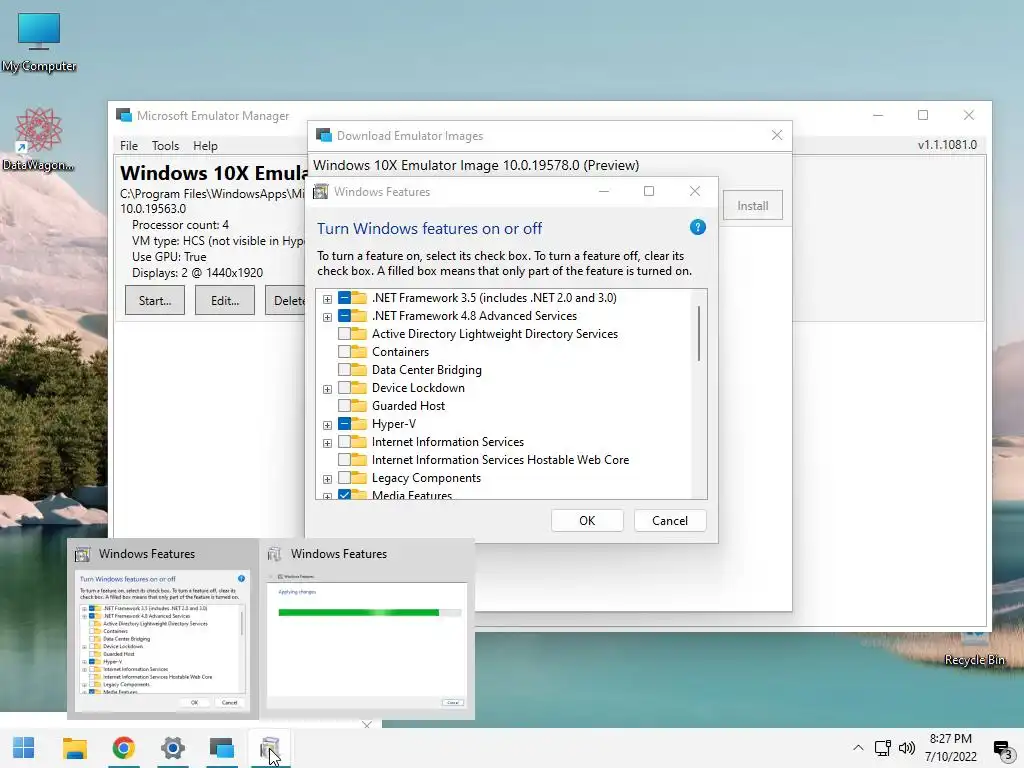Screen dimensions: 1024x768
Task: Close the taskbar thumbnail preview with X
Action: [367, 725]
